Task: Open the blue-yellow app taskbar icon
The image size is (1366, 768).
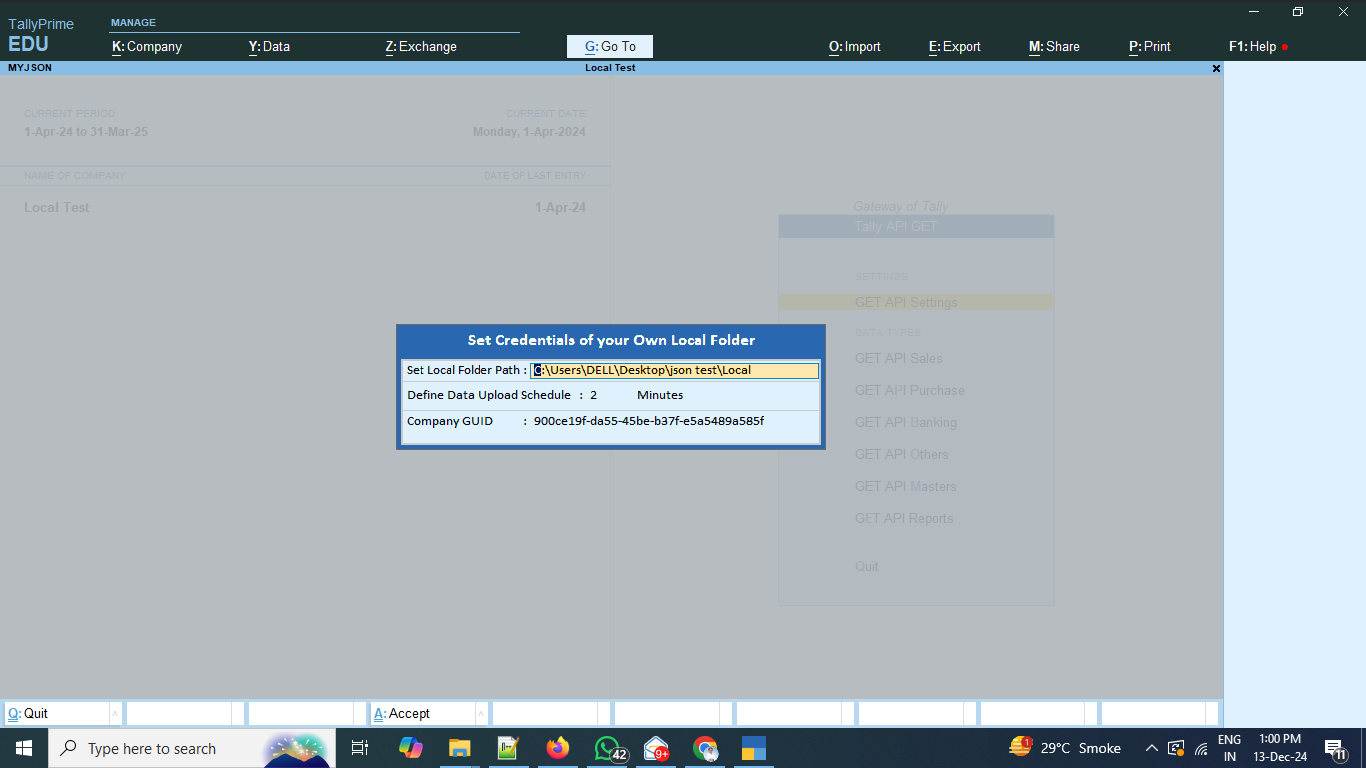Action: (x=753, y=748)
